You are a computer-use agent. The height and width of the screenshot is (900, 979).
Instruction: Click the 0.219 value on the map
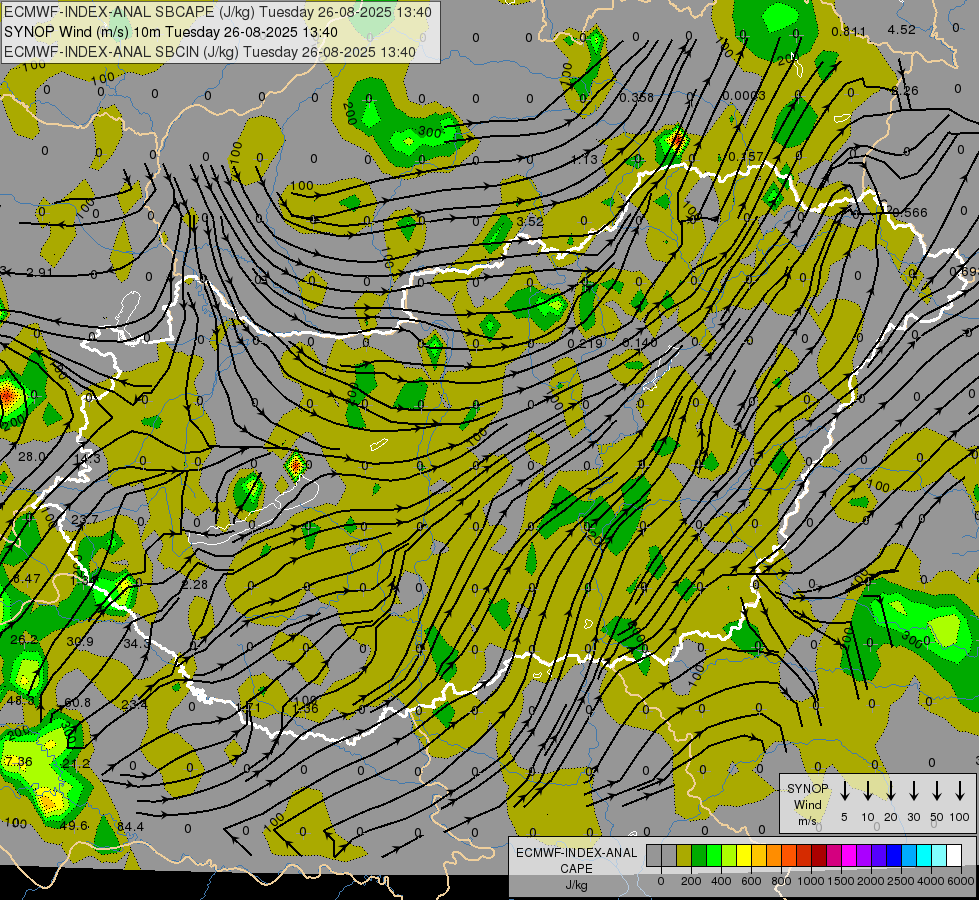pyautogui.click(x=585, y=344)
